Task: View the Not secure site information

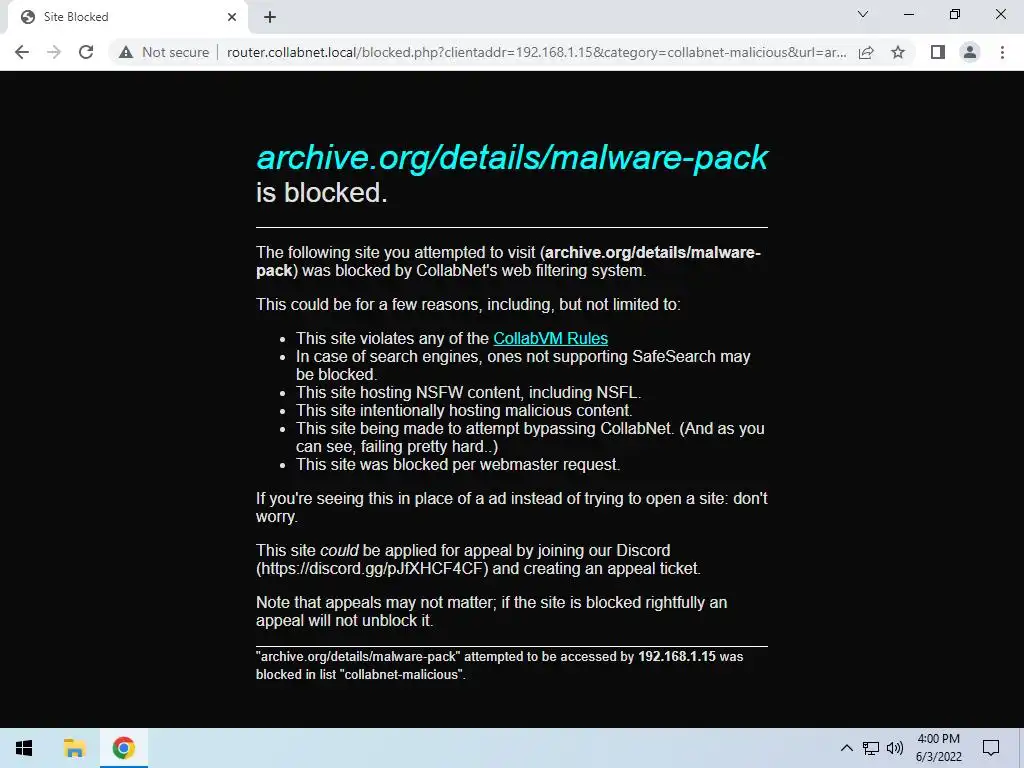Action: [x=163, y=52]
